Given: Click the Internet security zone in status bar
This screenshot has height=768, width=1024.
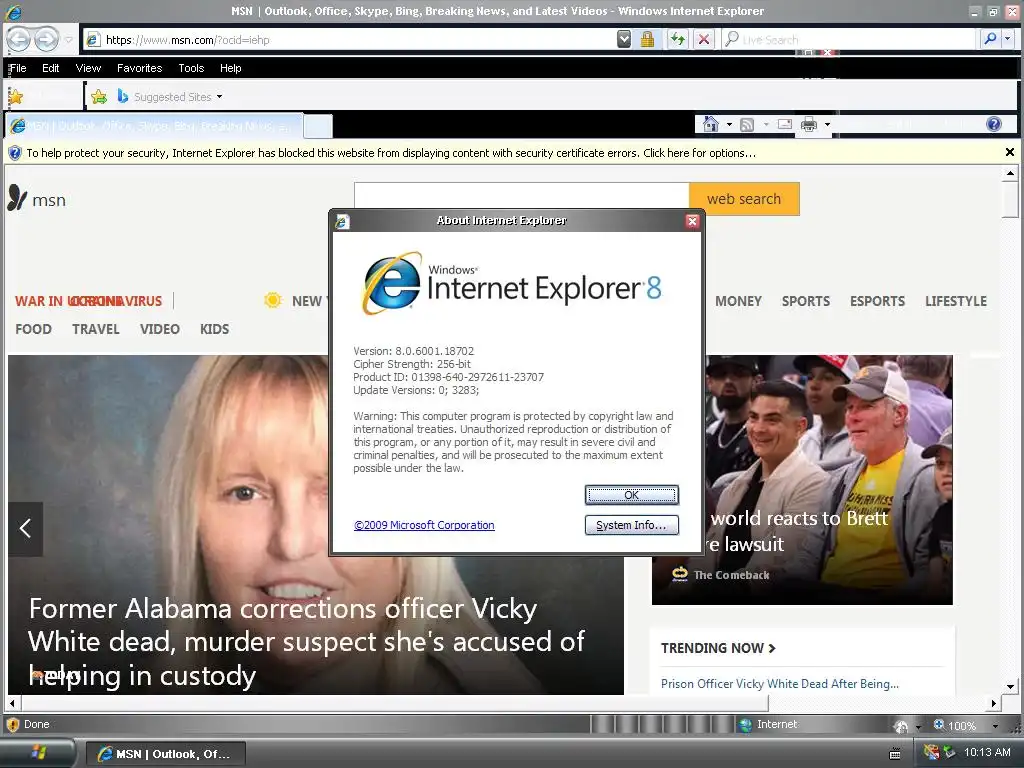Looking at the screenshot, I should pos(768,724).
